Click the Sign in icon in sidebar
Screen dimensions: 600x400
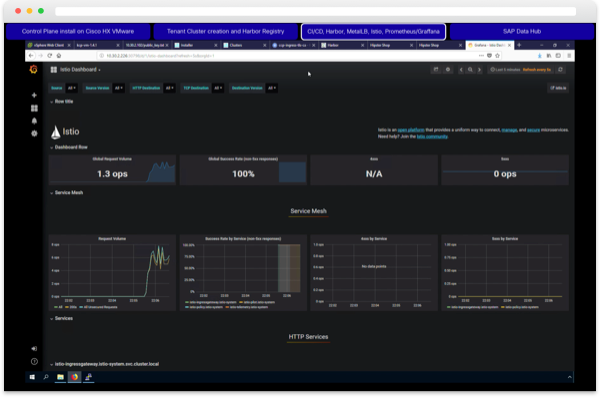coord(34,349)
